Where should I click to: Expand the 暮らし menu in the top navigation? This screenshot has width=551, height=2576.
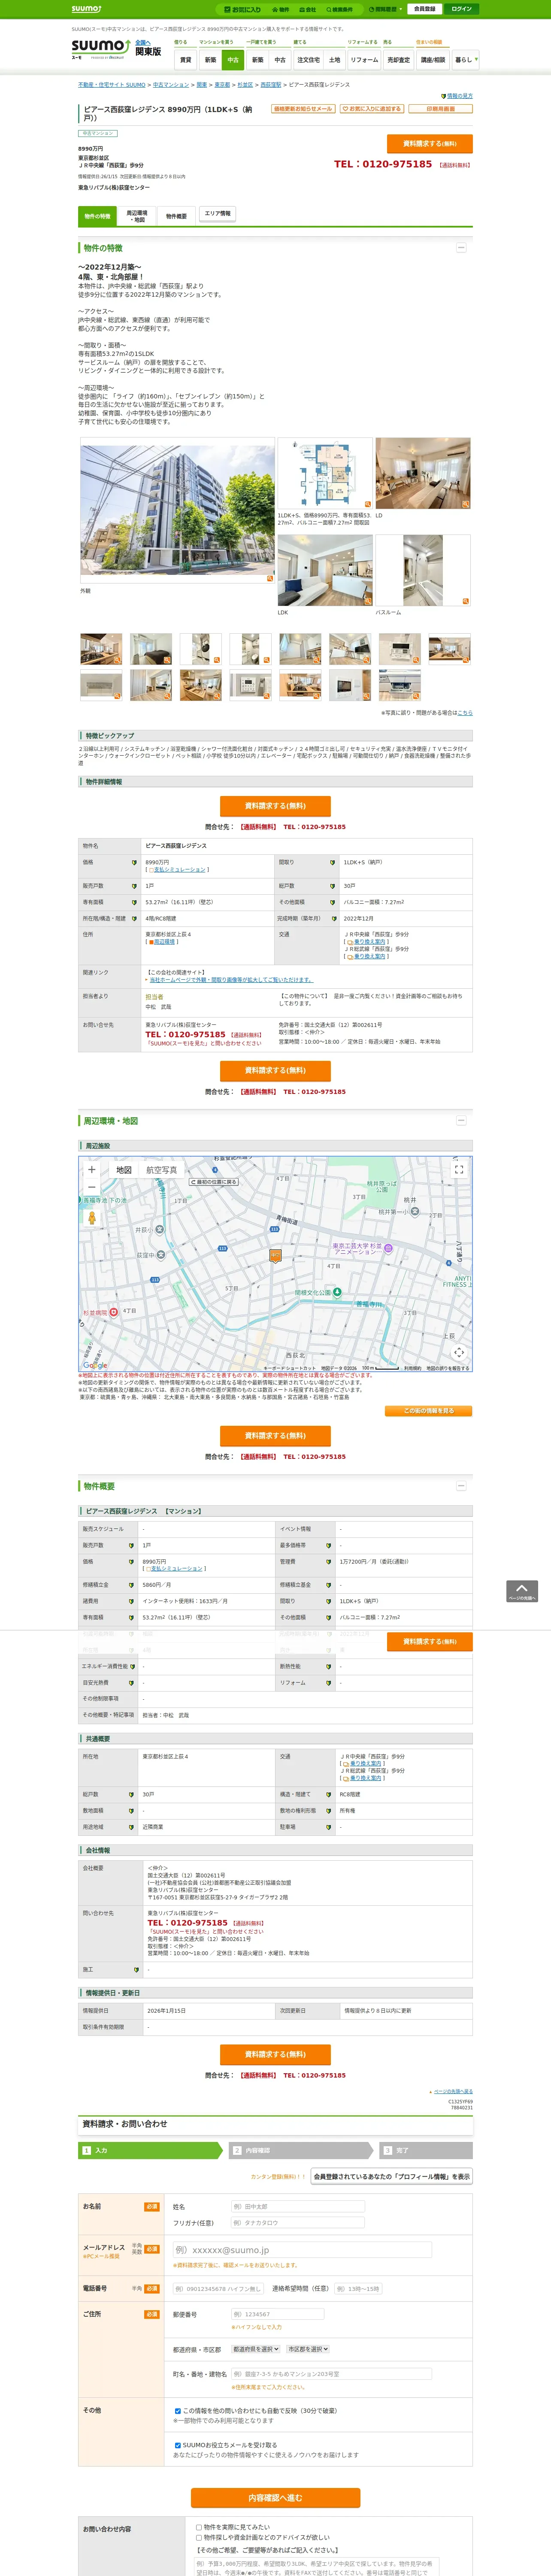(x=465, y=60)
